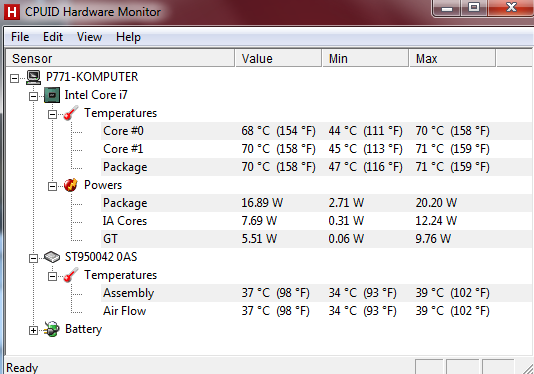Select the Air Flow temperature row
Viewport: 534px width, 374px height.
316,311
